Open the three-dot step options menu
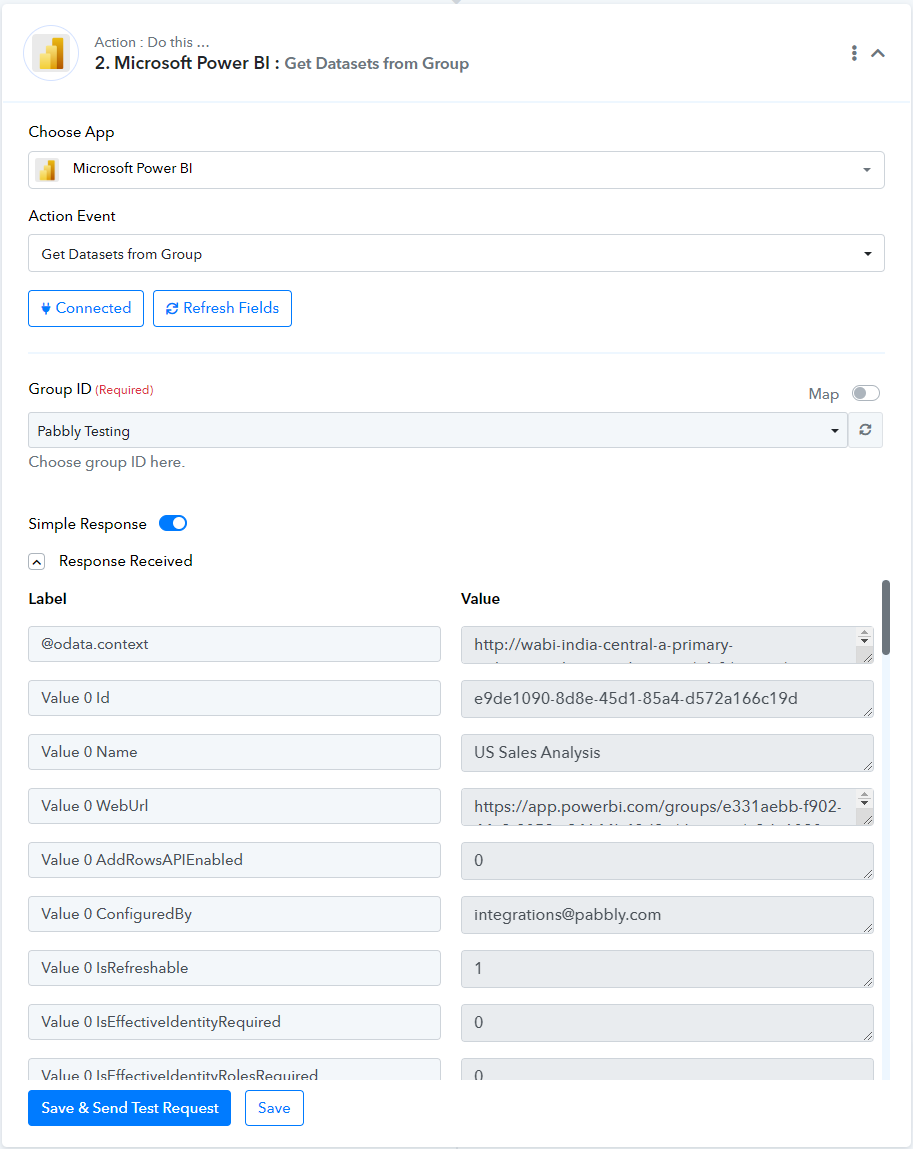This screenshot has height=1149, width=913. pyautogui.click(x=854, y=53)
